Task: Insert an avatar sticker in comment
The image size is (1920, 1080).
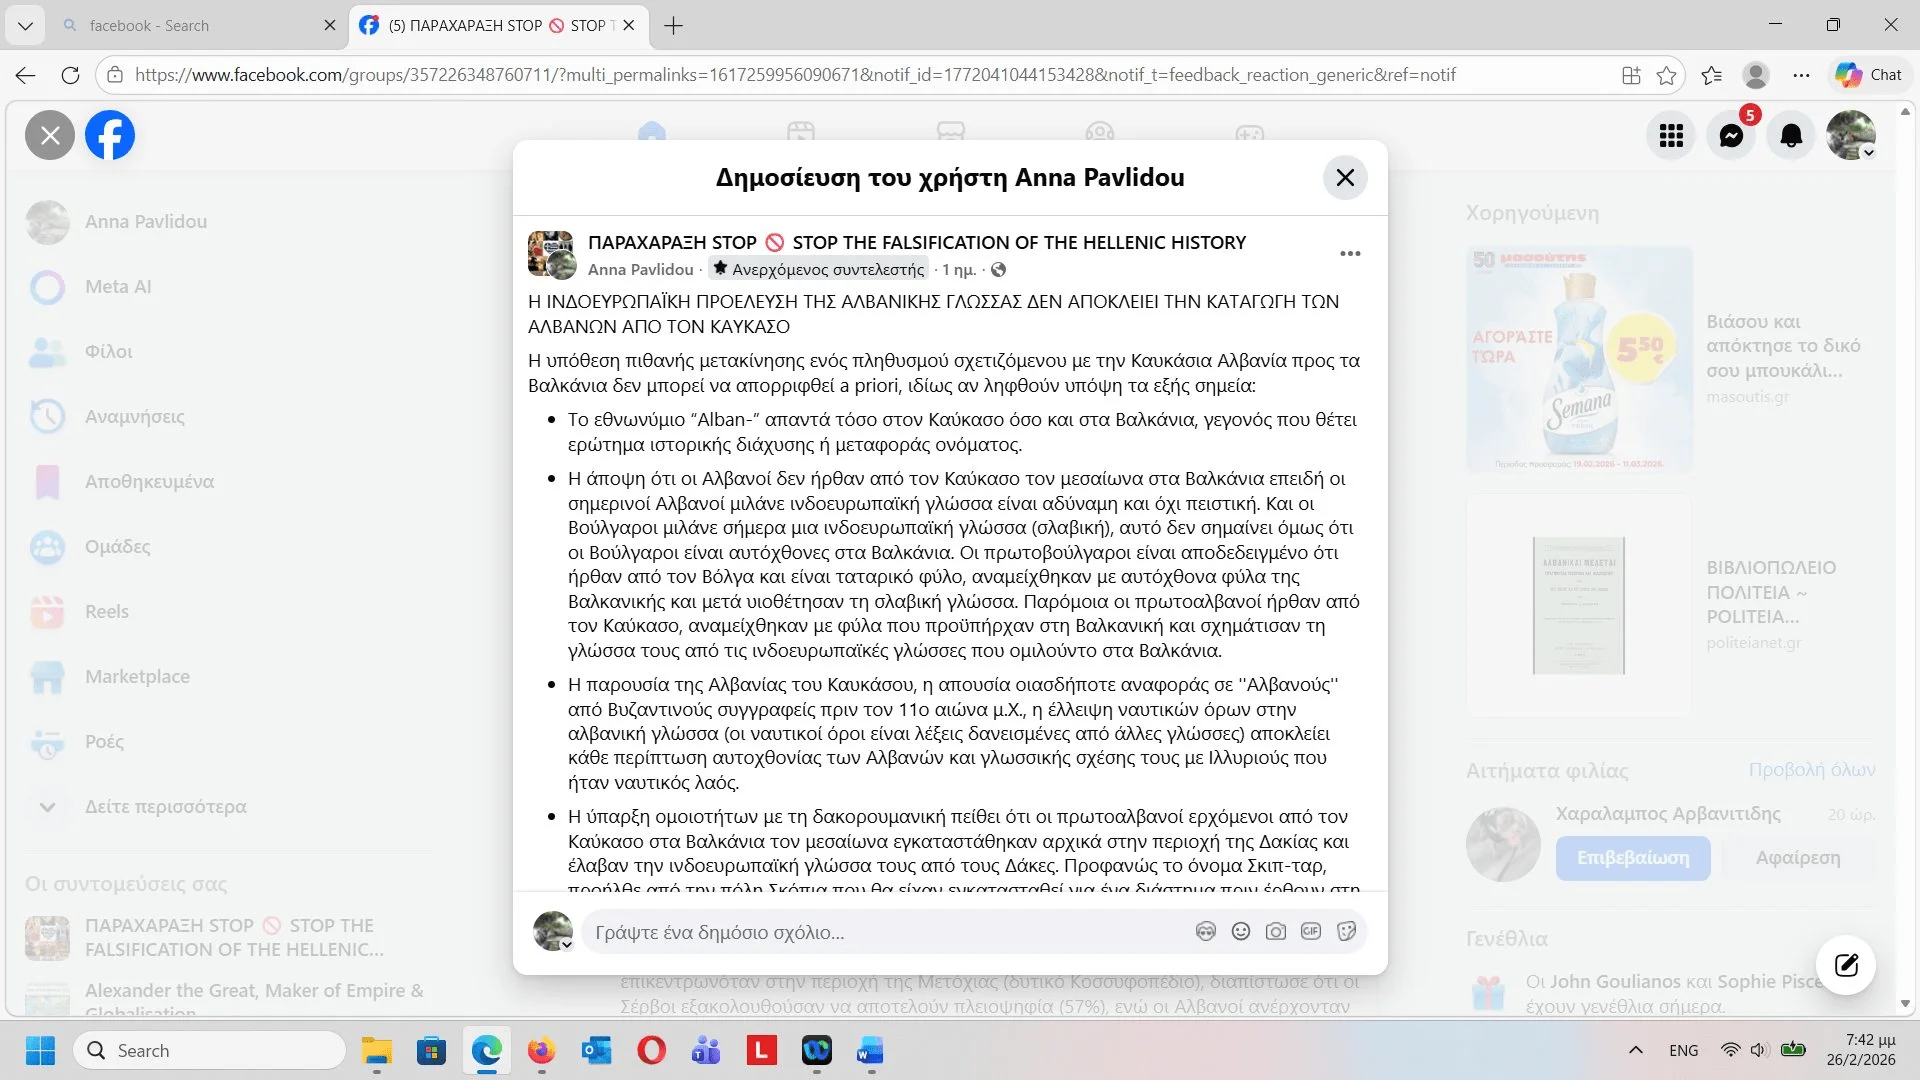Action: [1206, 932]
